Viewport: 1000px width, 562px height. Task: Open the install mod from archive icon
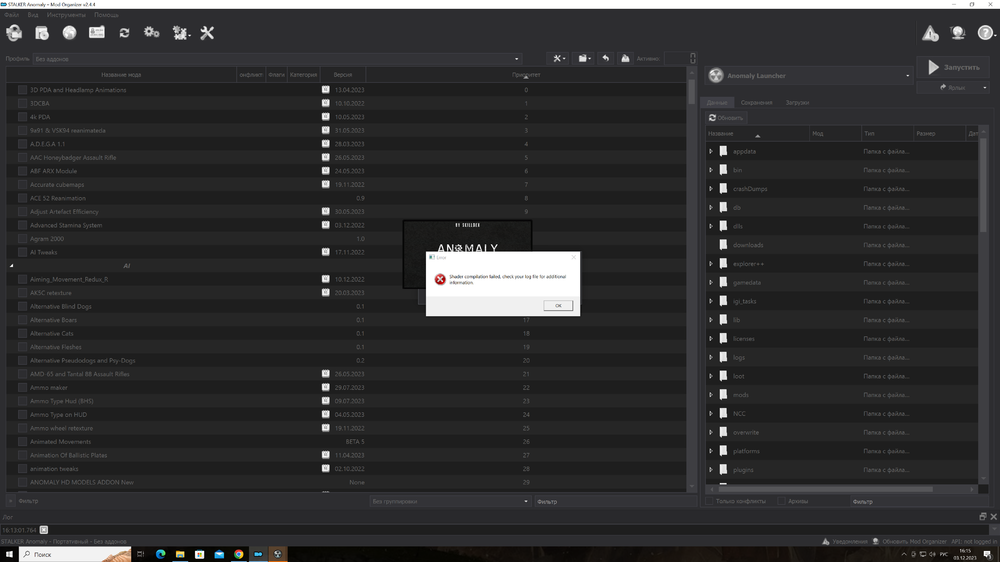(x=41, y=33)
